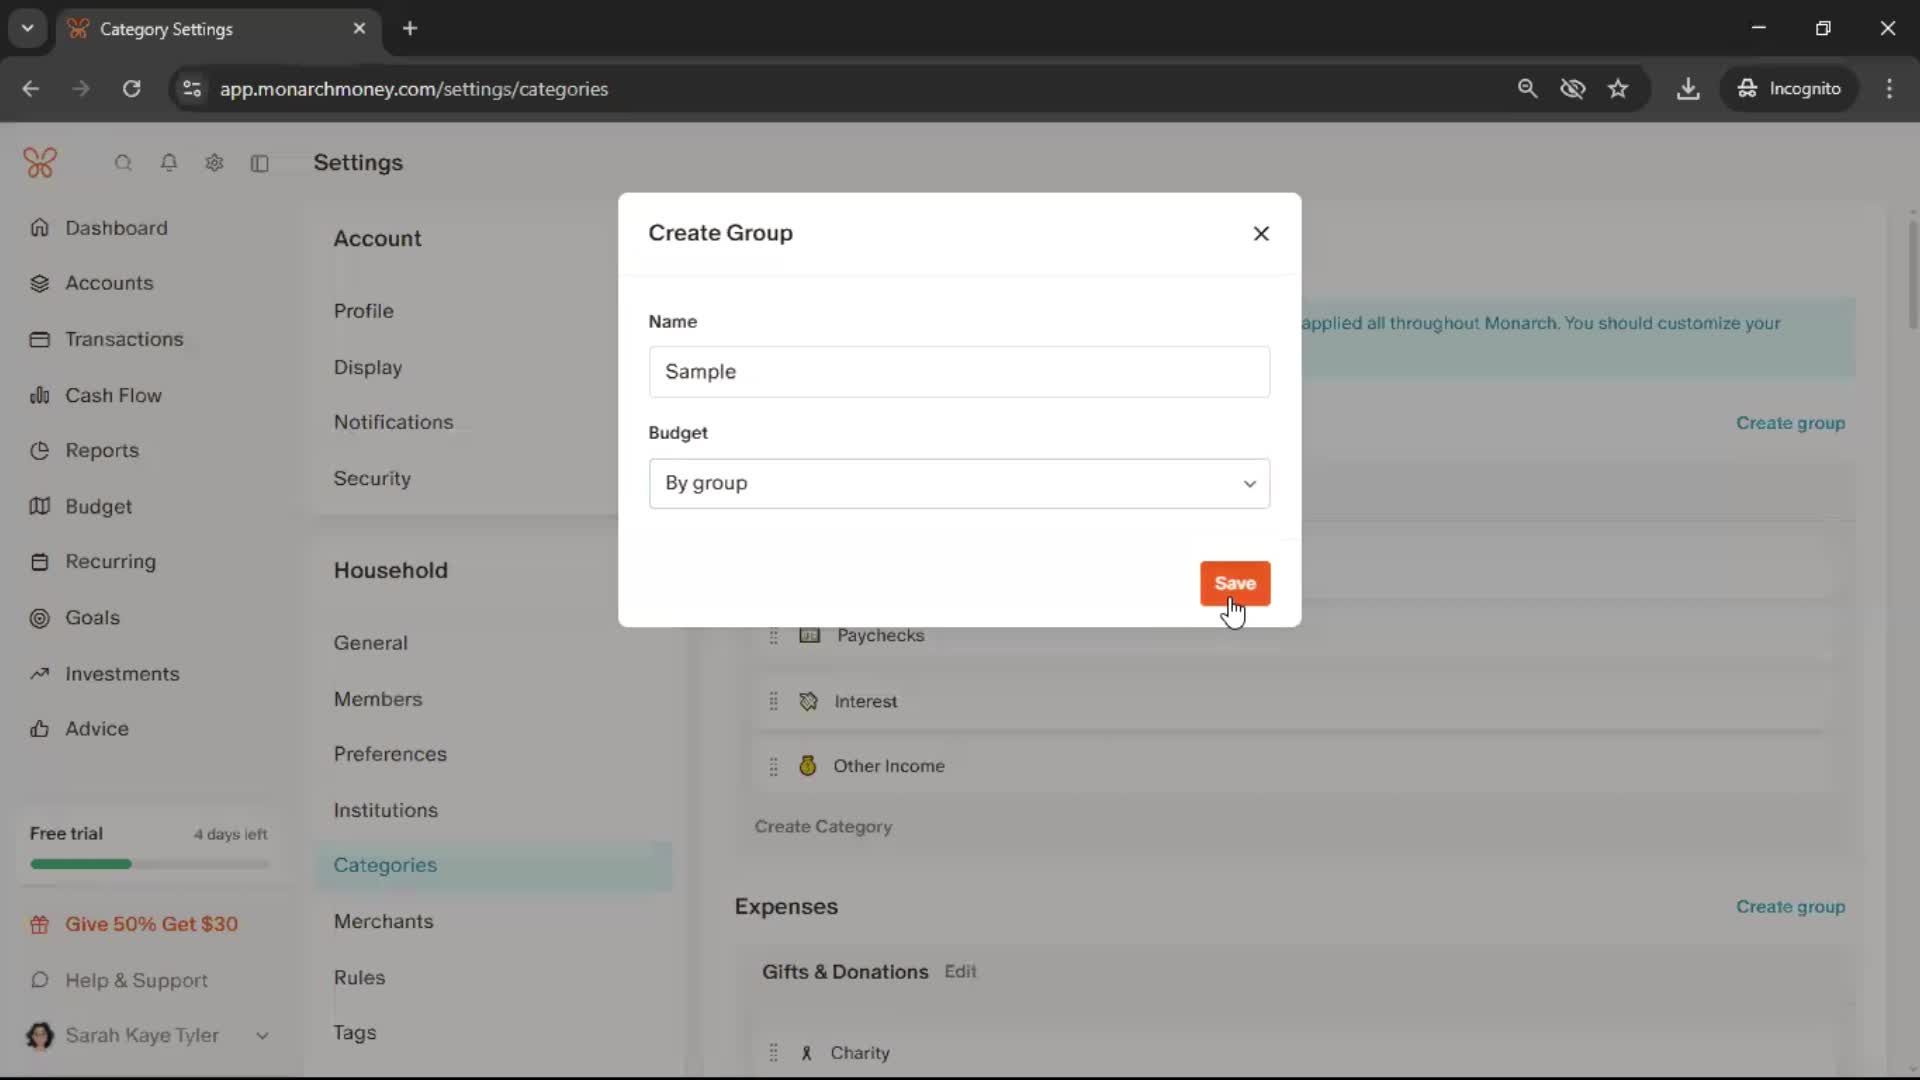Click the Create group link under Expenses

(1790, 907)
